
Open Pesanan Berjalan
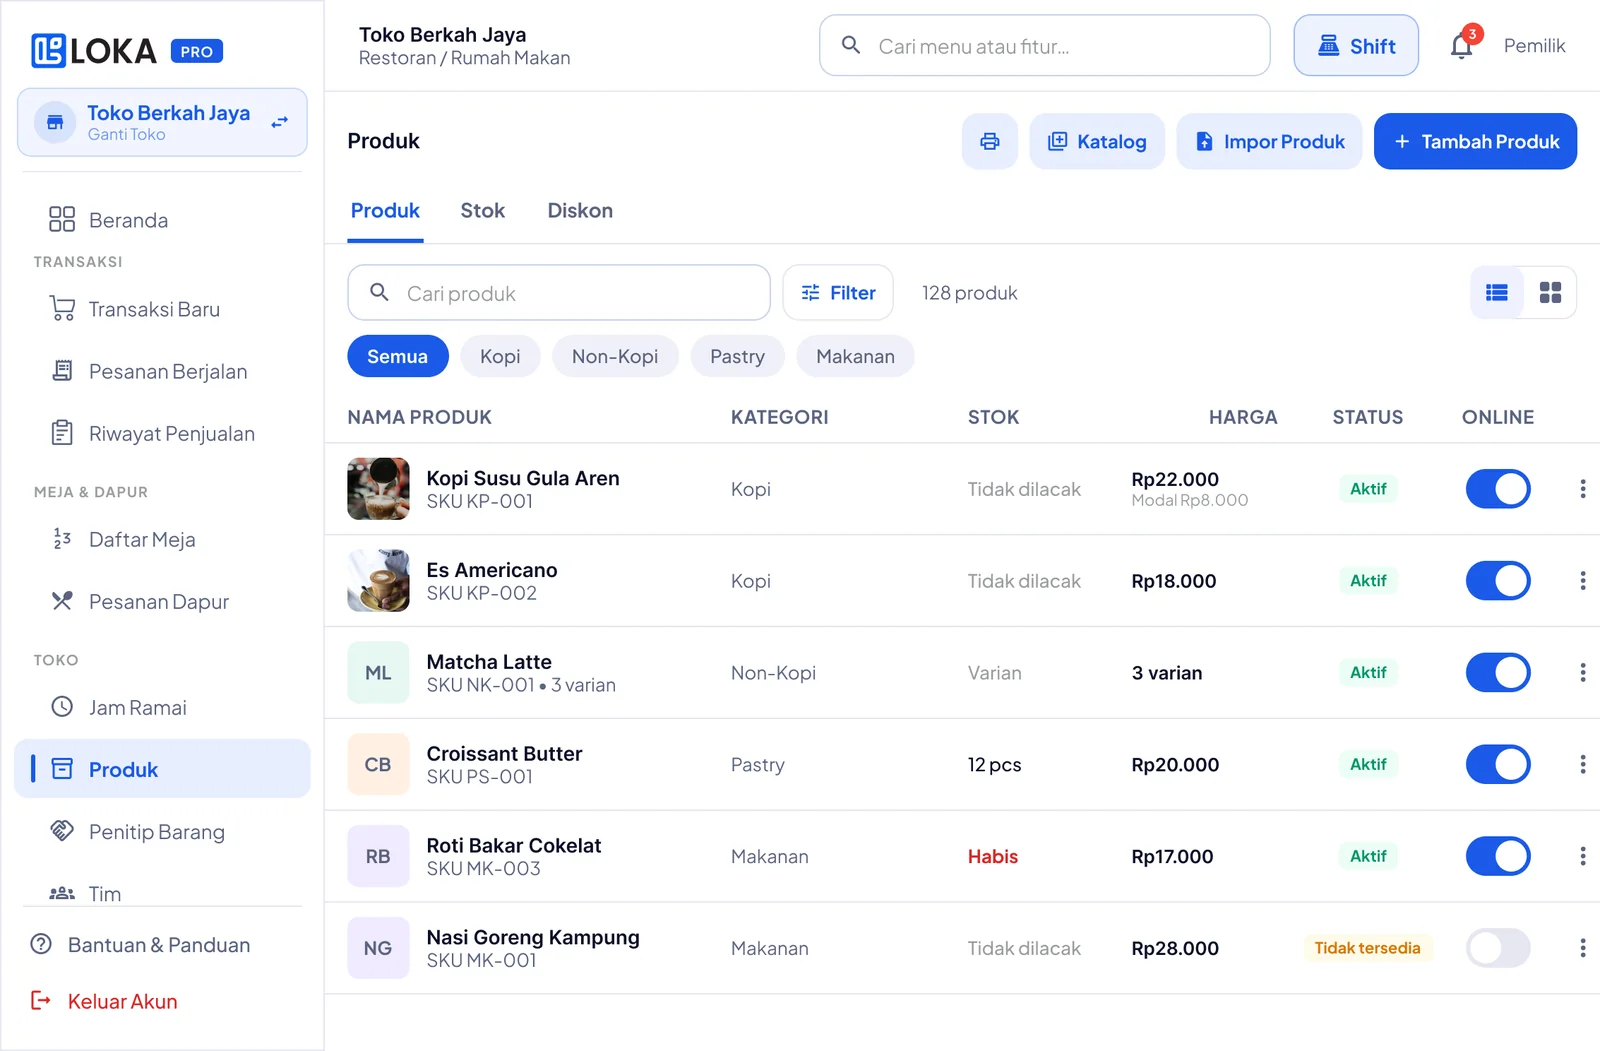(162, 371)
